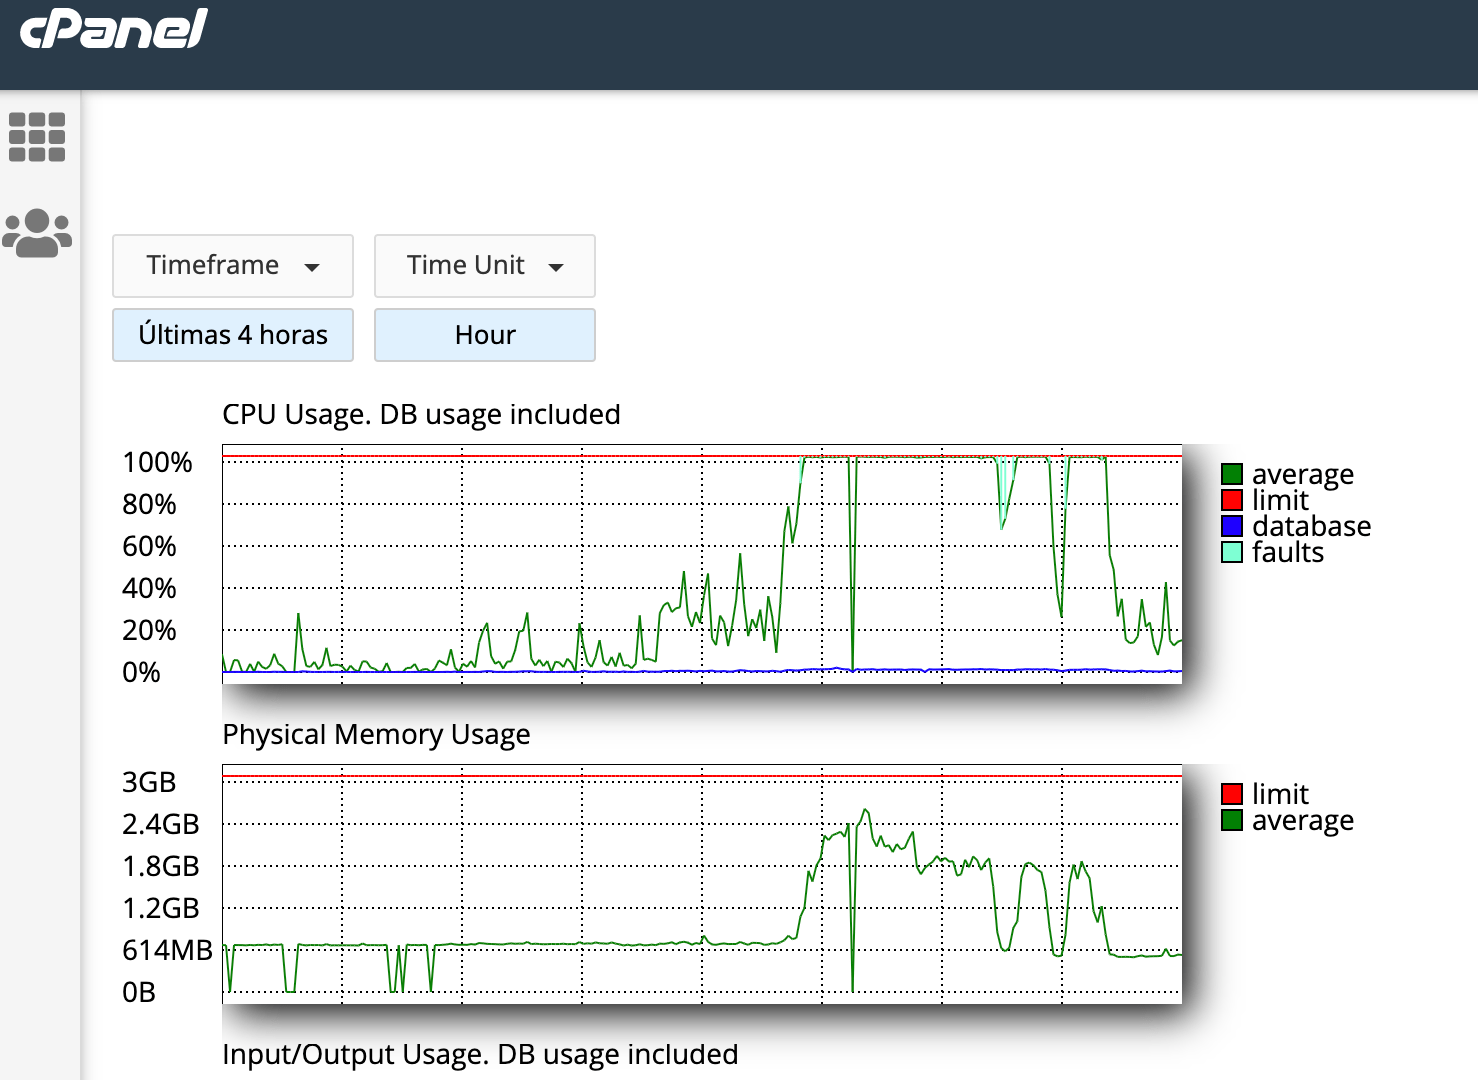This screenshot has width=1478, height=1080.
Task: Click the database legend label
Action: tap(1311, 526)
